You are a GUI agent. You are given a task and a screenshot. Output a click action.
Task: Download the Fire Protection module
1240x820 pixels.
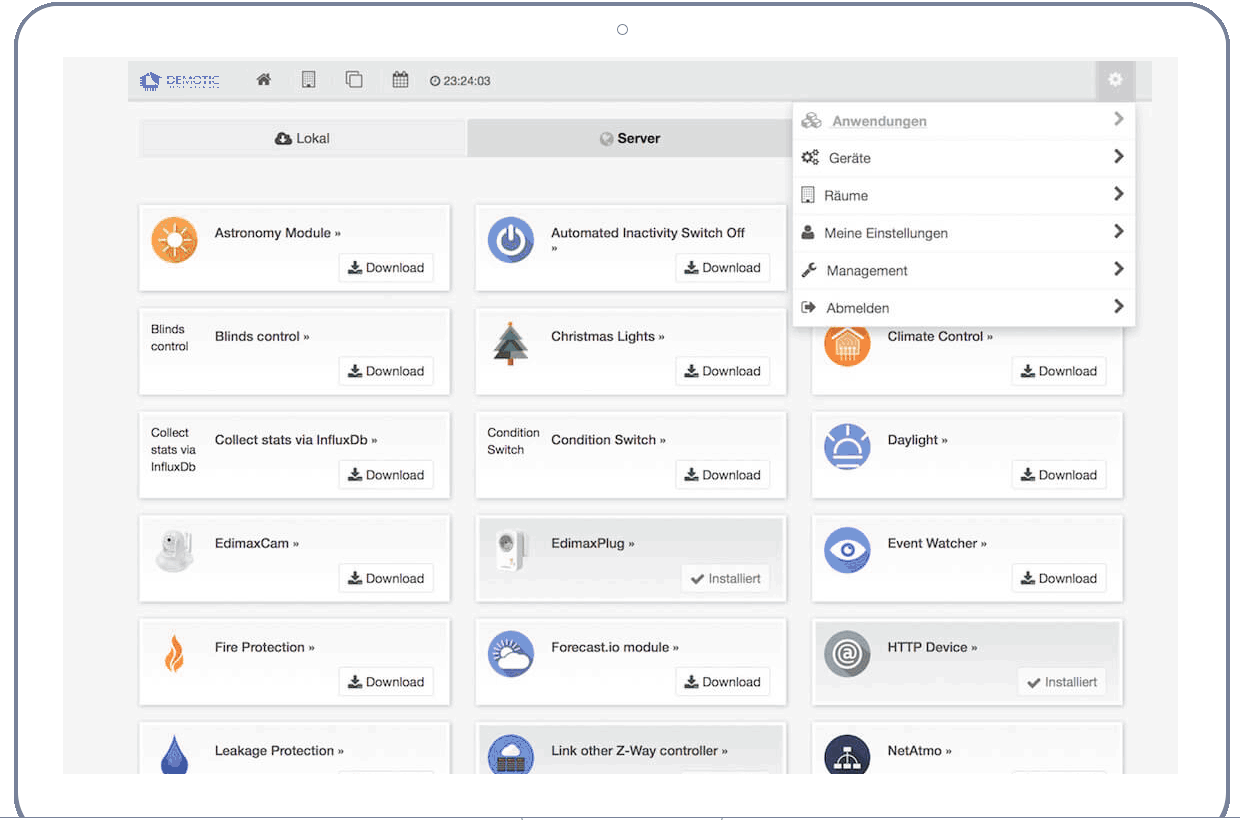386,682
